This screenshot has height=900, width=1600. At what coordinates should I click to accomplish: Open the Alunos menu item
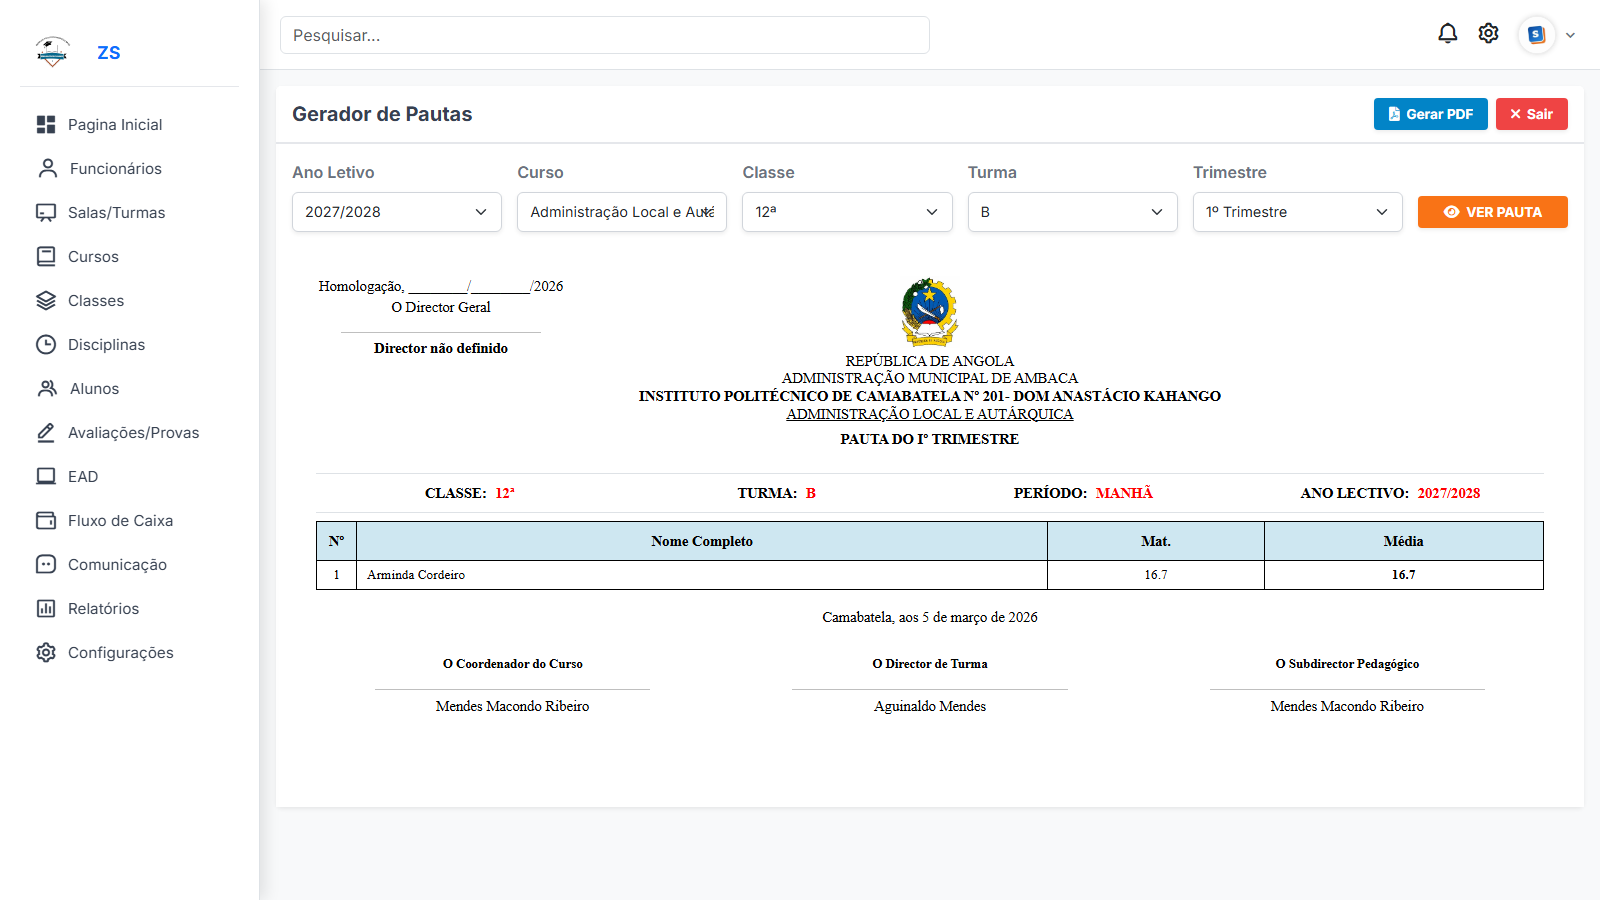click(x=94, y=388)
